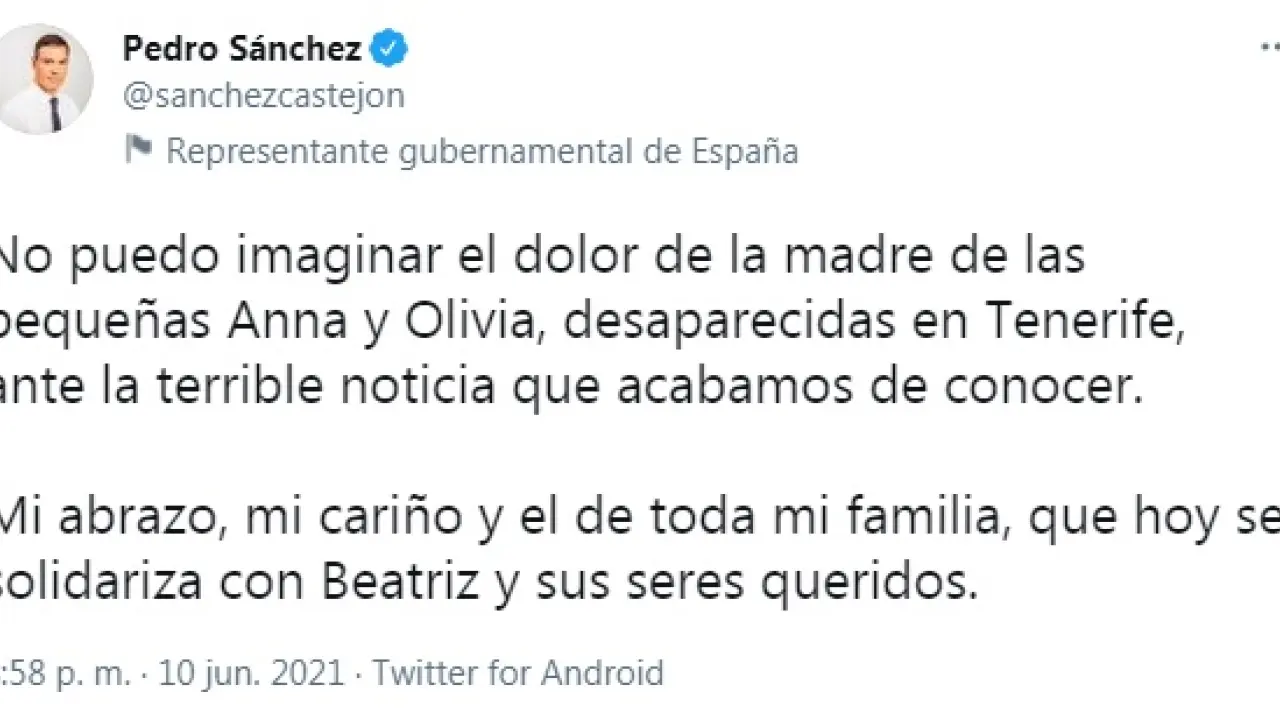The height and width of the screenshot is (720, 1280).
Task: Open the tweet's more options menu
Action: (x=1268, y=48)
